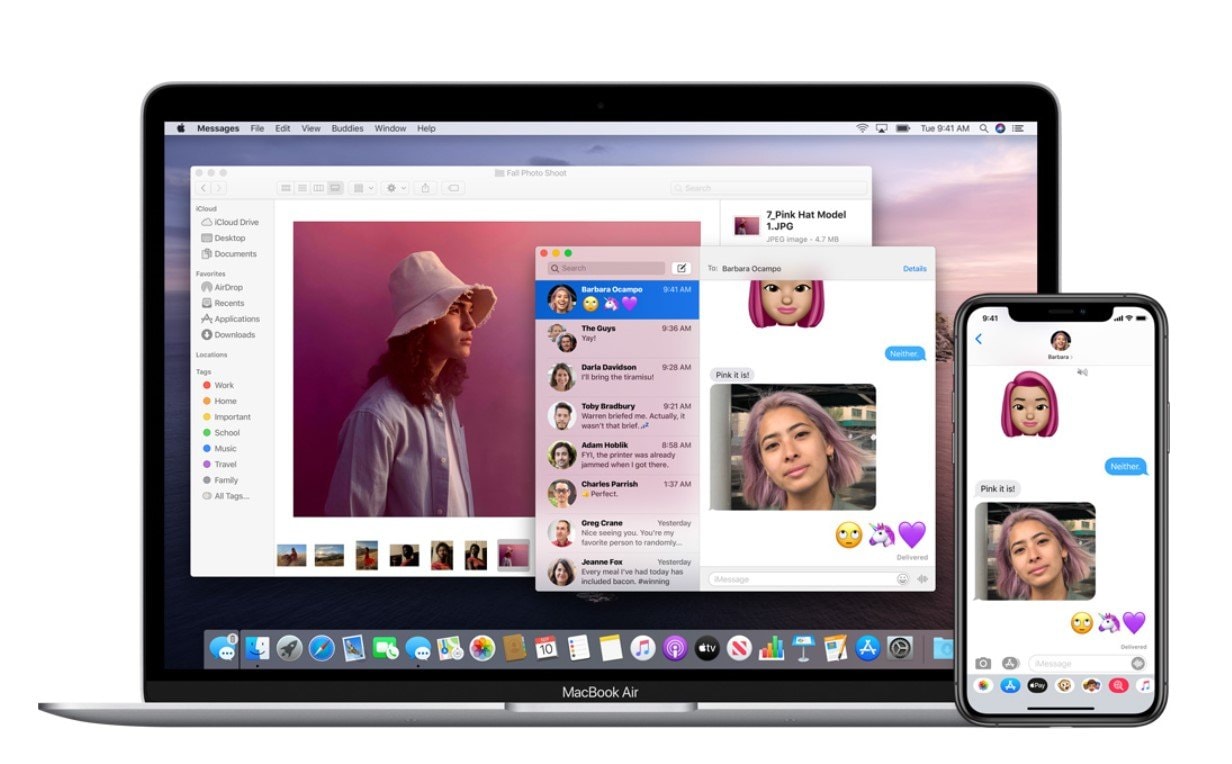Open Safari from the Dock
Screen dimensions: 1232x764
pyautogui.click(x=321, y=648)
